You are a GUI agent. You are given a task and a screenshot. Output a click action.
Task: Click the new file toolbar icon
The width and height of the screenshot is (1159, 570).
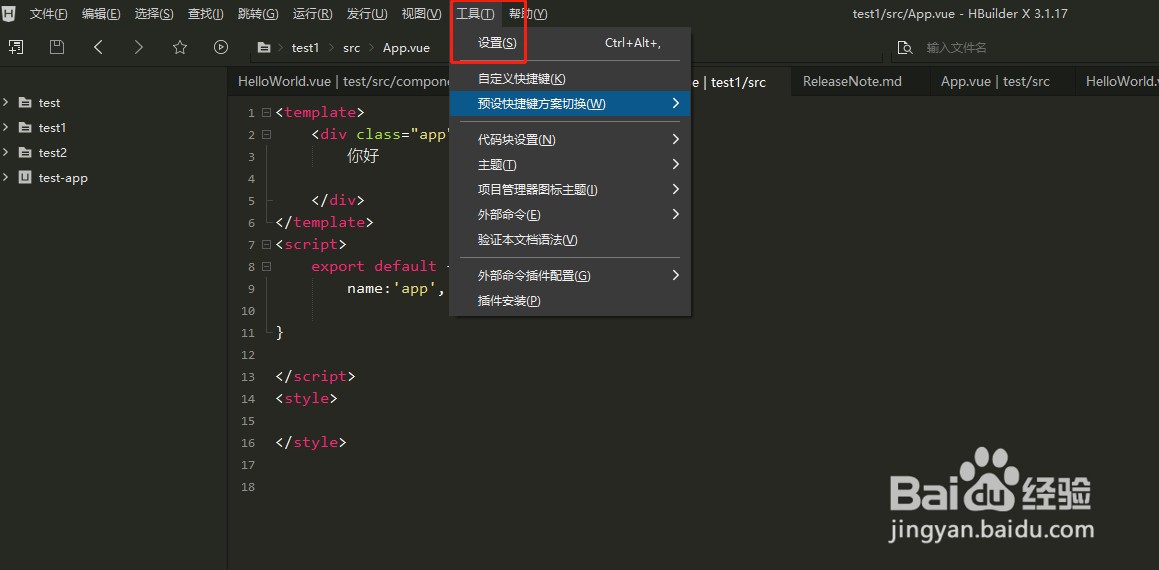point(16,47)
